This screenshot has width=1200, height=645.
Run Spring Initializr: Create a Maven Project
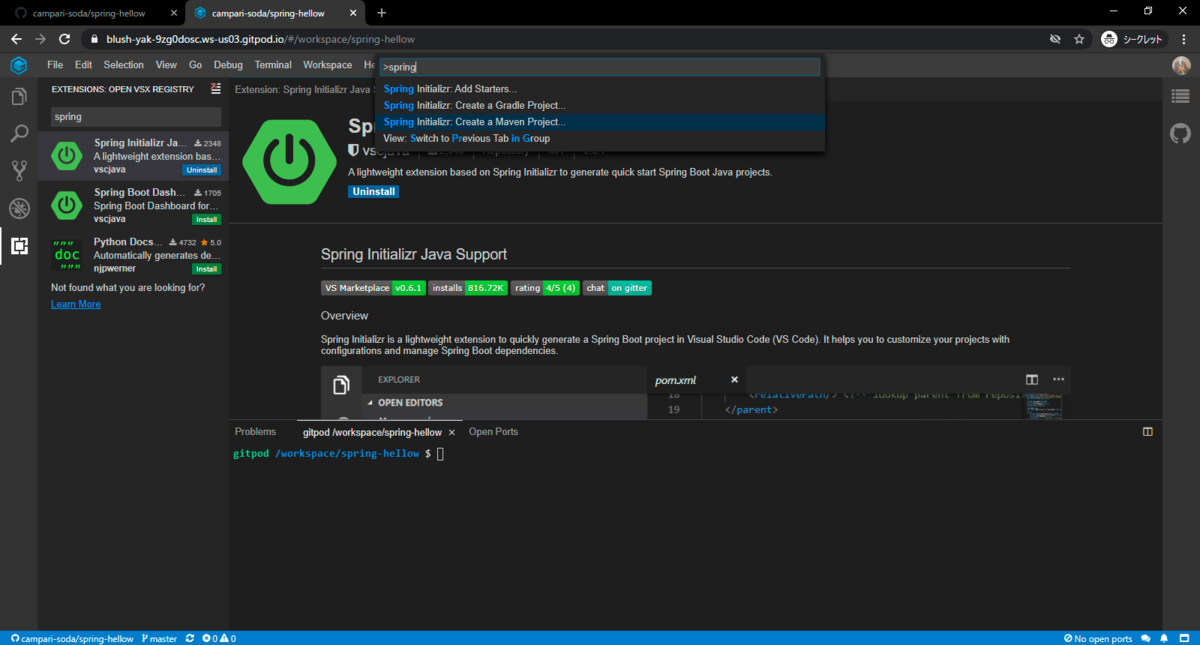[x=600, y=122]
